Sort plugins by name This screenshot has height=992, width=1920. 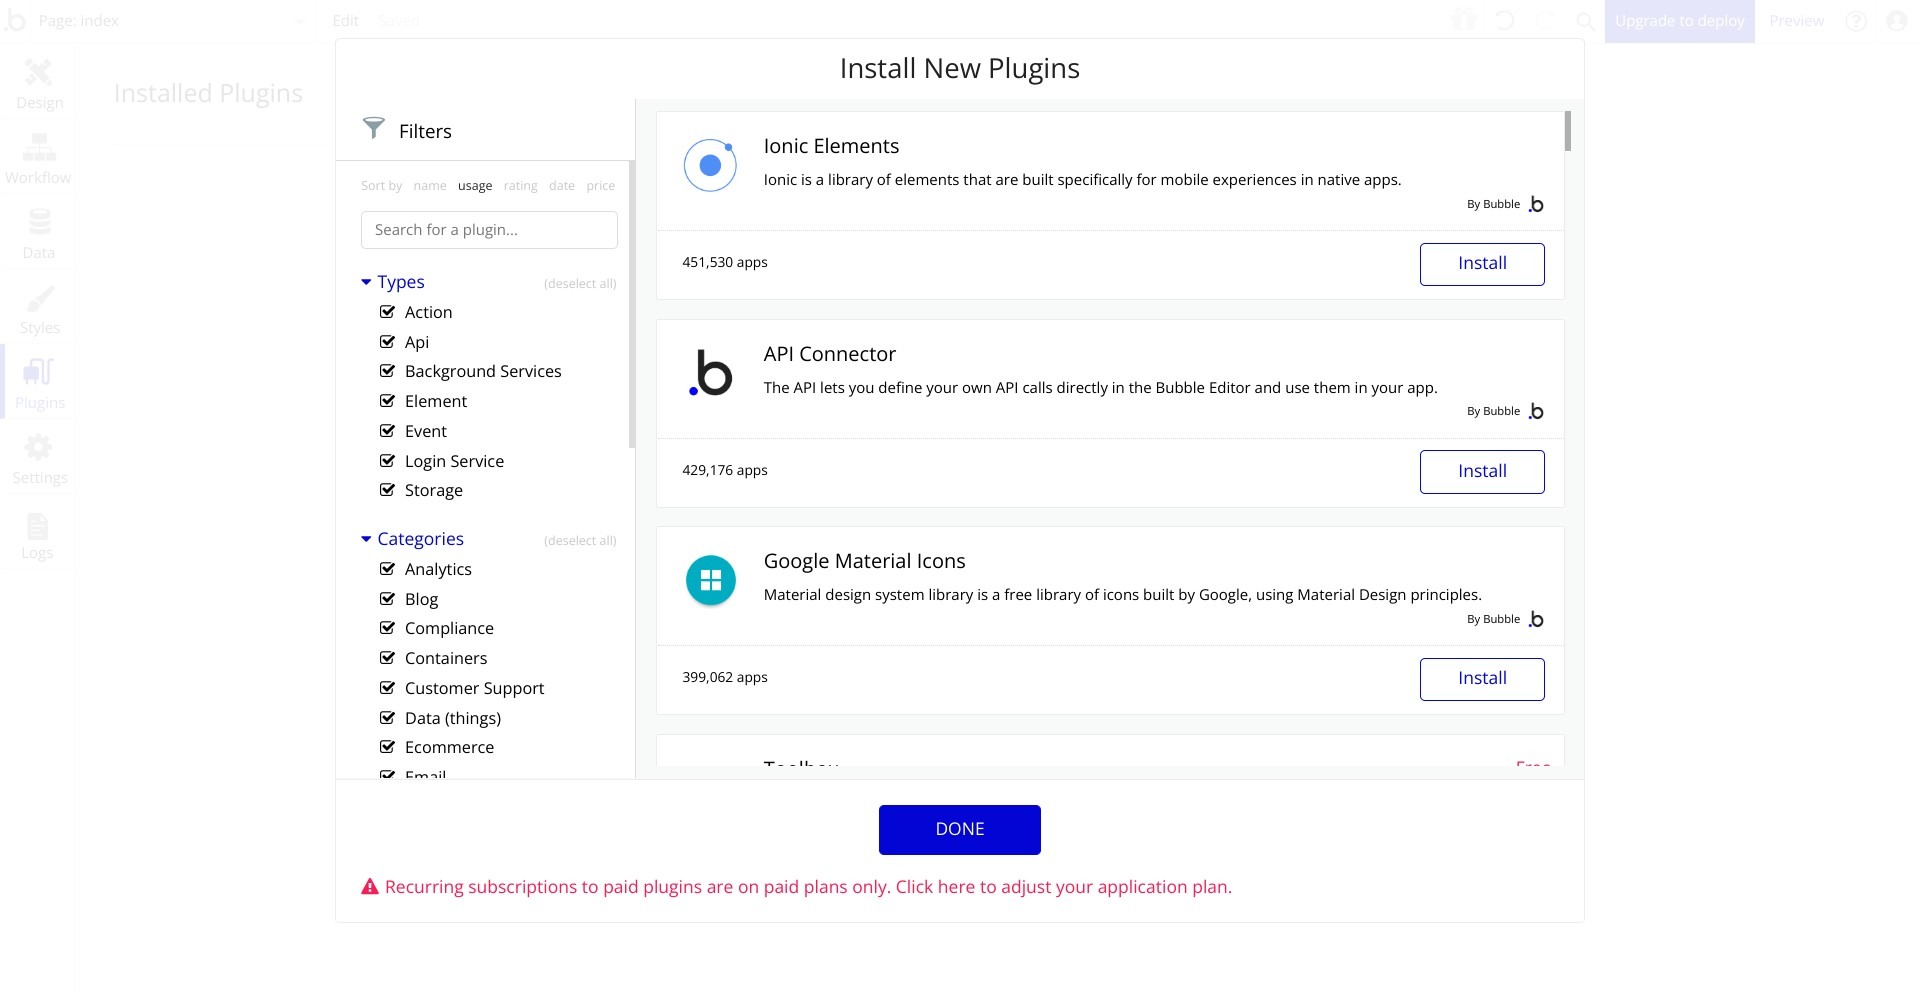430,186
